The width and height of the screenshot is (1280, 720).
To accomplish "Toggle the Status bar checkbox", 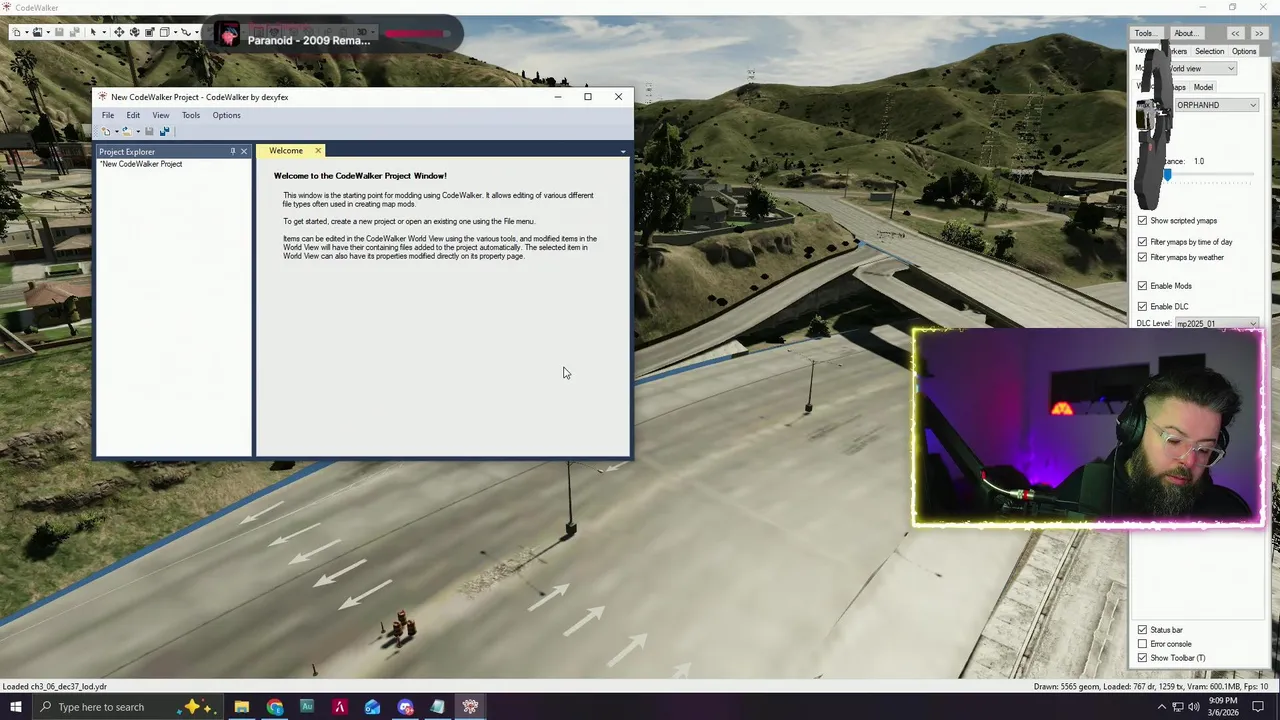I will 1142,630.
